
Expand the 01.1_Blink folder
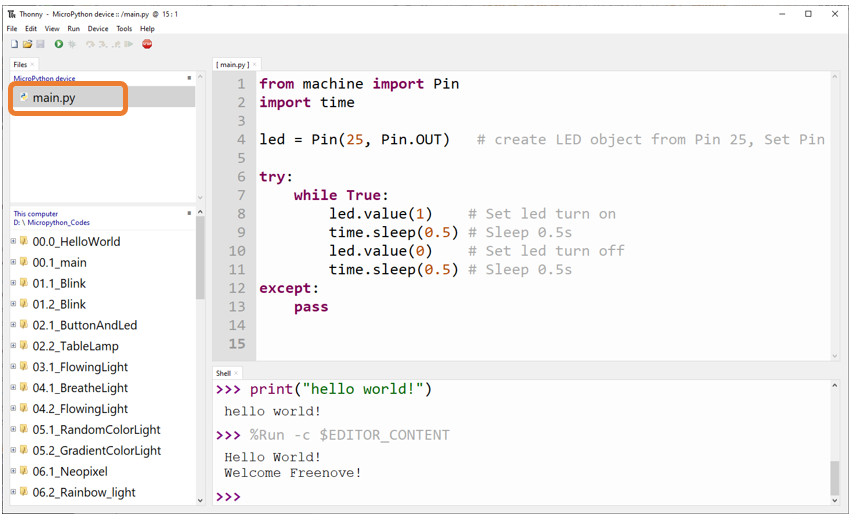(14, 282)
